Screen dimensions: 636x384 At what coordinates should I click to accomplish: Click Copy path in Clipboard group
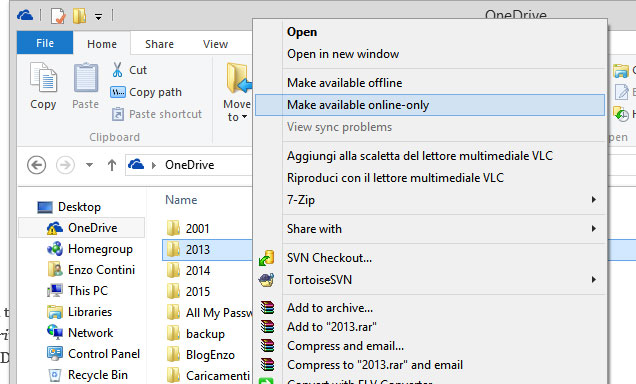tap(146, 92)
